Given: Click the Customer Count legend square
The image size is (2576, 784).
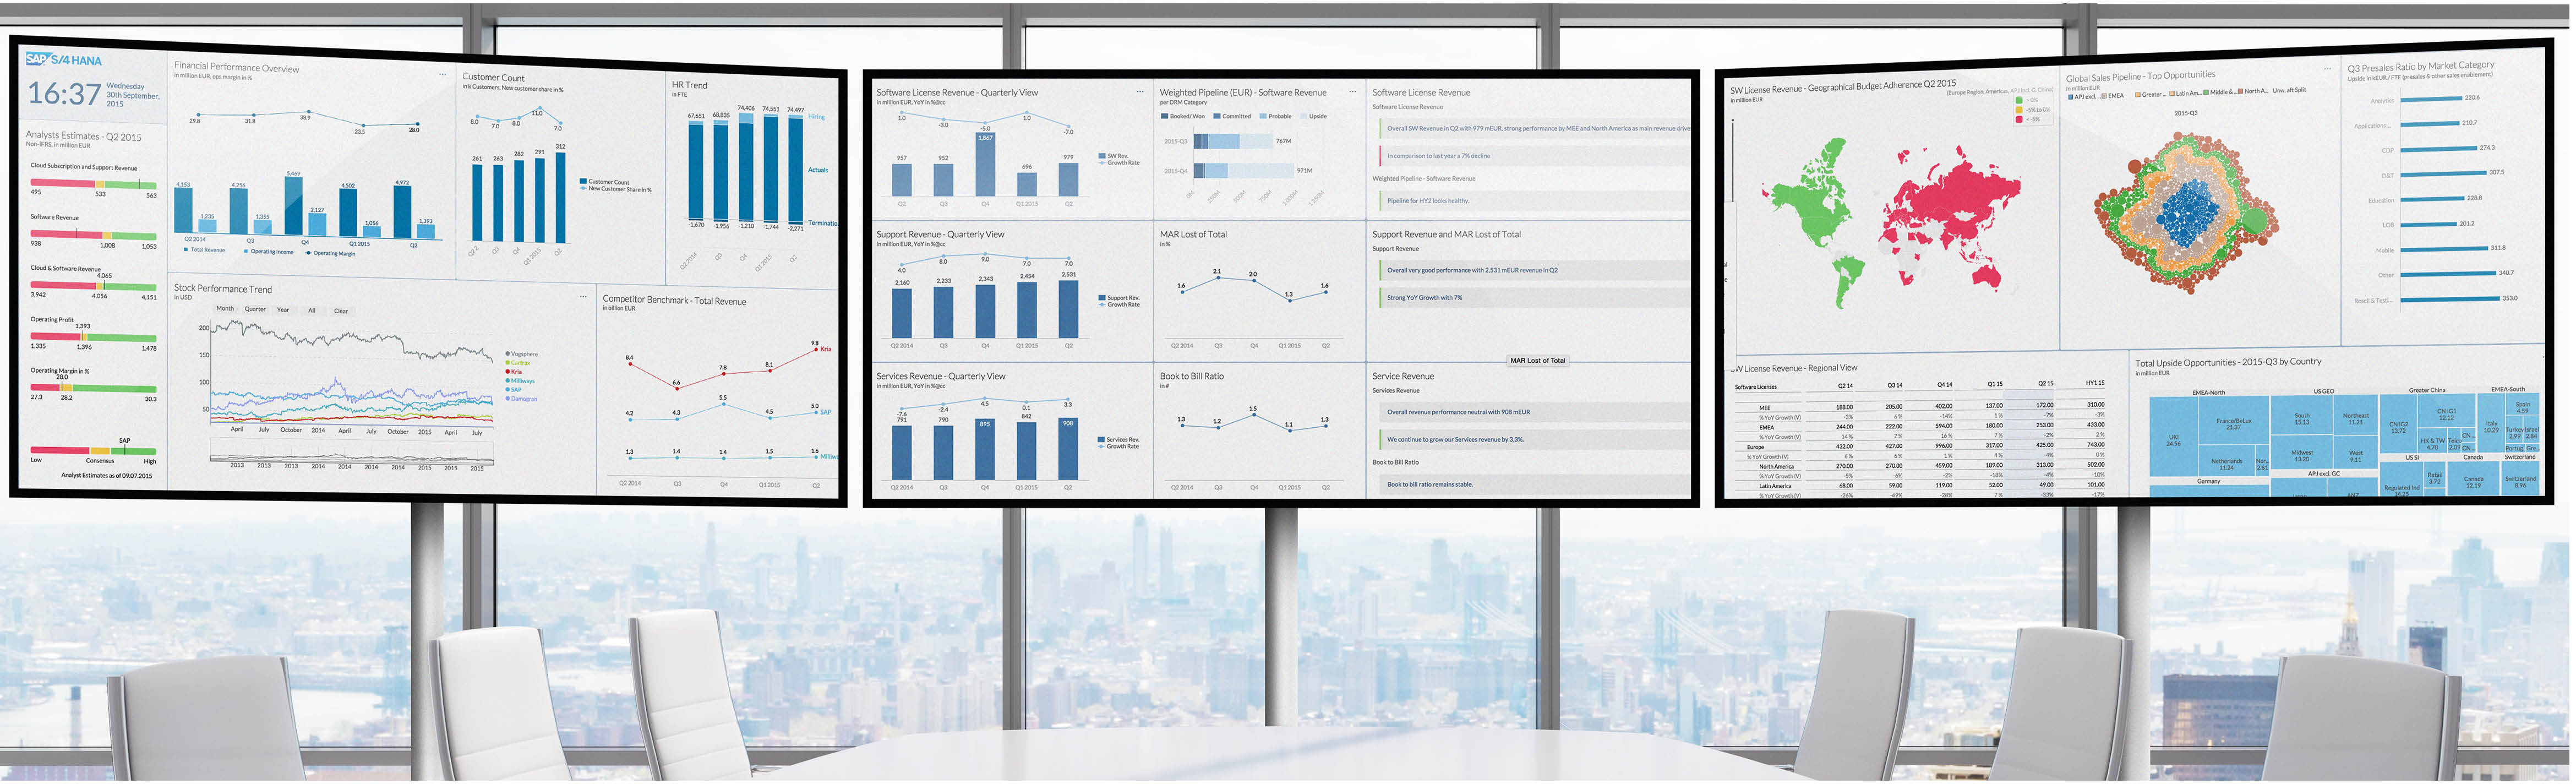Looking at the screenshot, I should (583, 182).
